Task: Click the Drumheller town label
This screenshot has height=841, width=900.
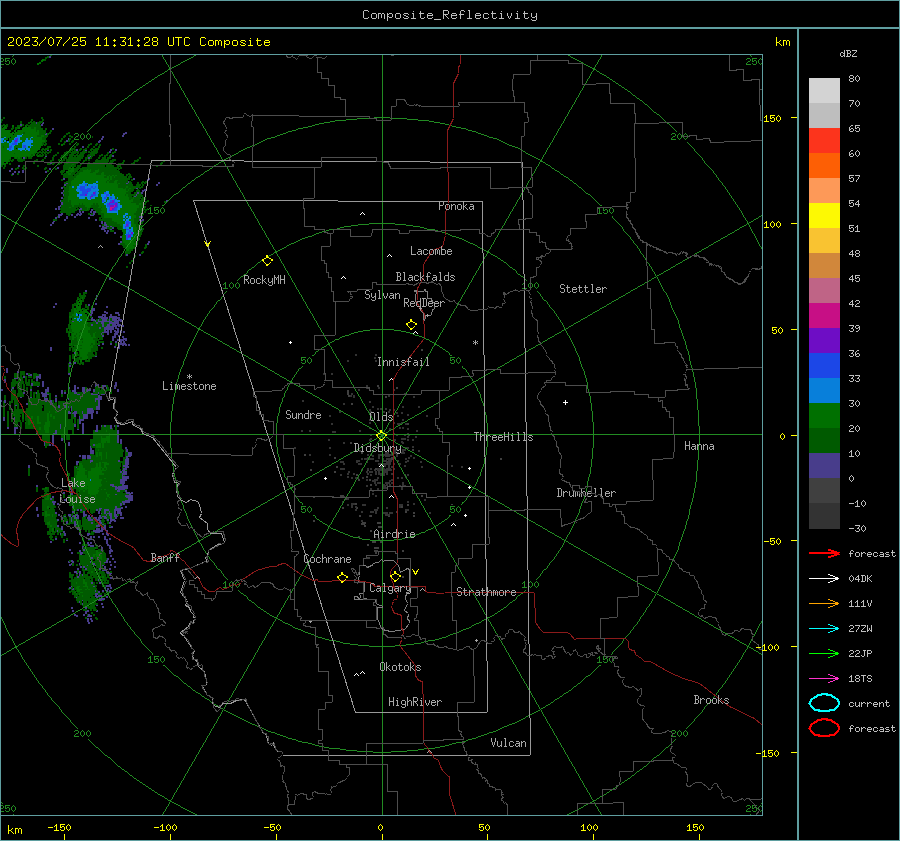Action: 586,493
